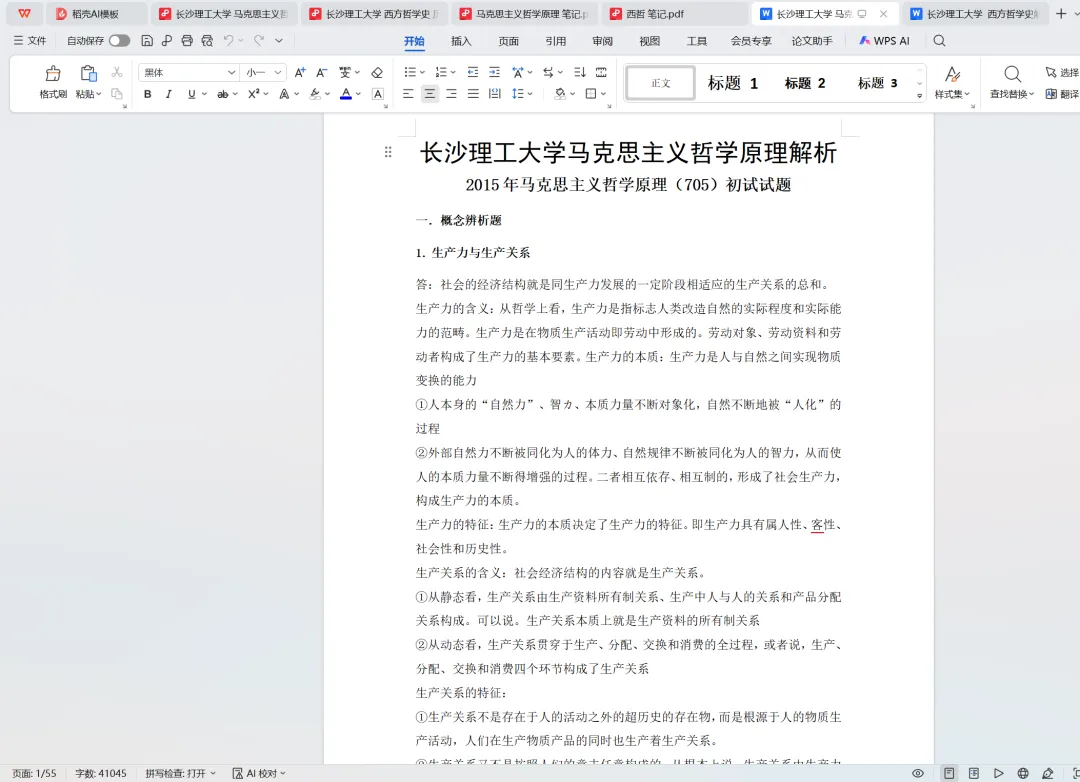Clear formatting with the eraser icon
This screenshot has width=1080, height=782.
(x=377, y=72)
